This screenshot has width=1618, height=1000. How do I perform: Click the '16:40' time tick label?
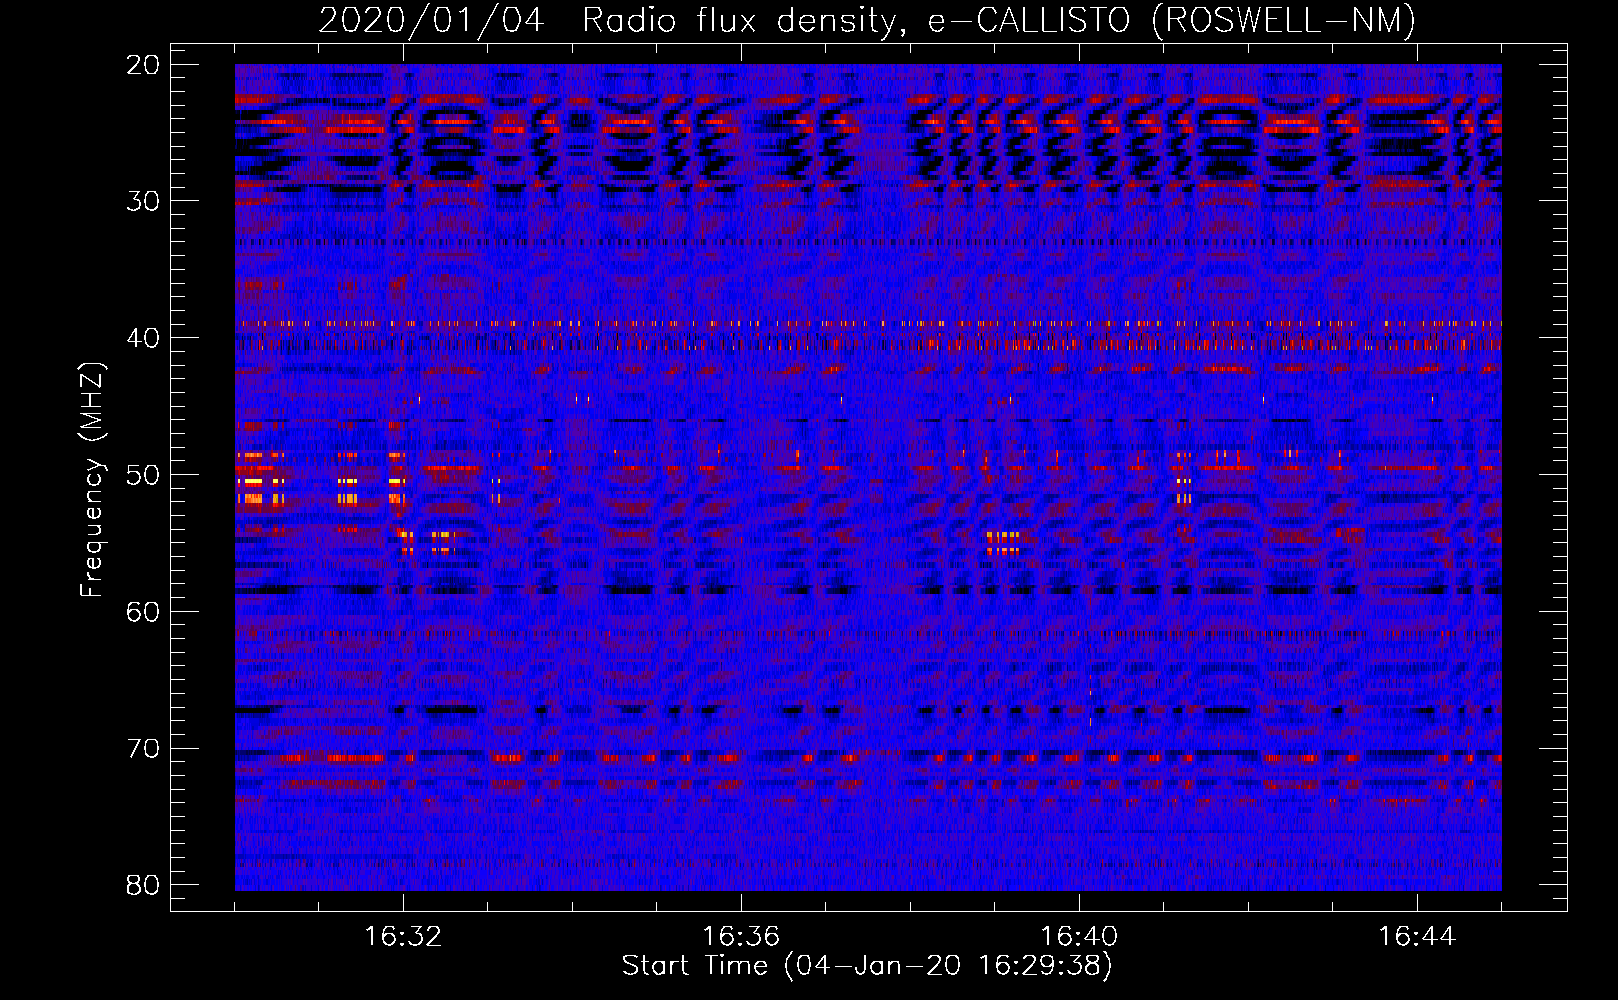point(1079,937)
